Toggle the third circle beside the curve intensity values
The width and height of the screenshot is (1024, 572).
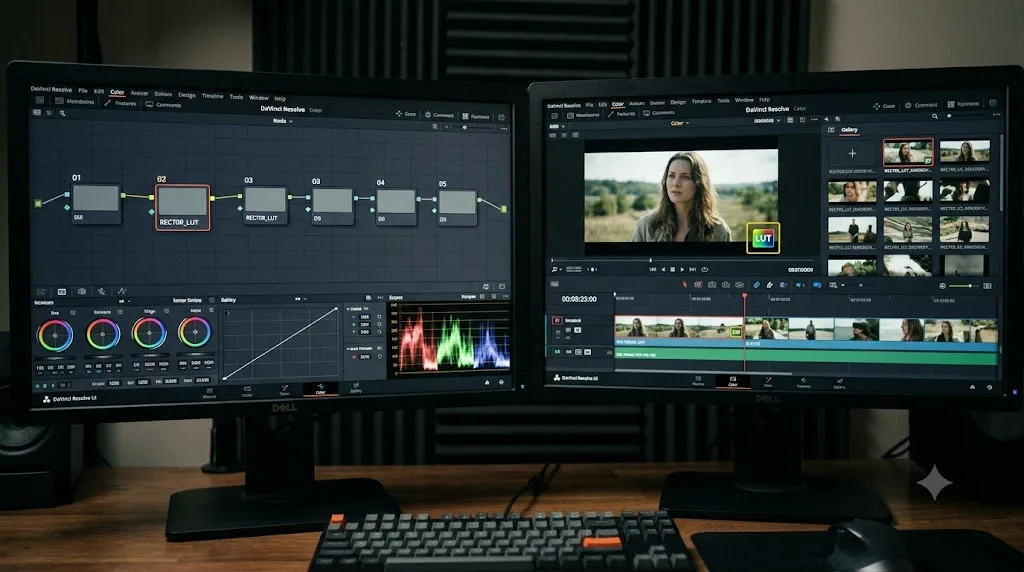(x=379, y=332)
